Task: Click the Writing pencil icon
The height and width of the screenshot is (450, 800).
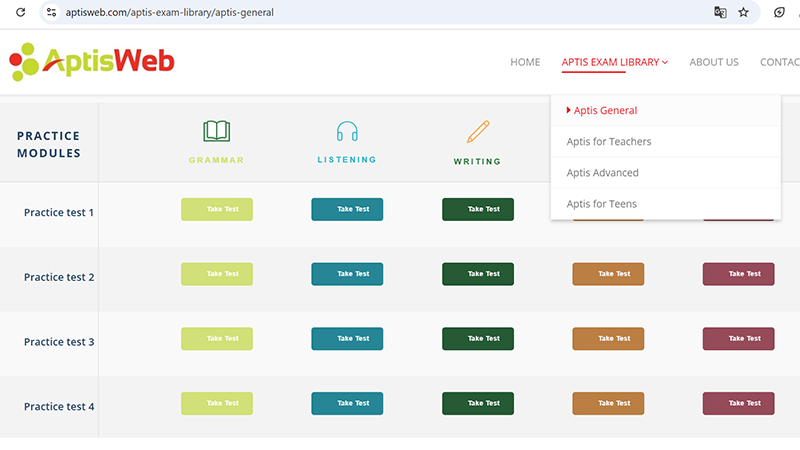Action: pos(478,132)
